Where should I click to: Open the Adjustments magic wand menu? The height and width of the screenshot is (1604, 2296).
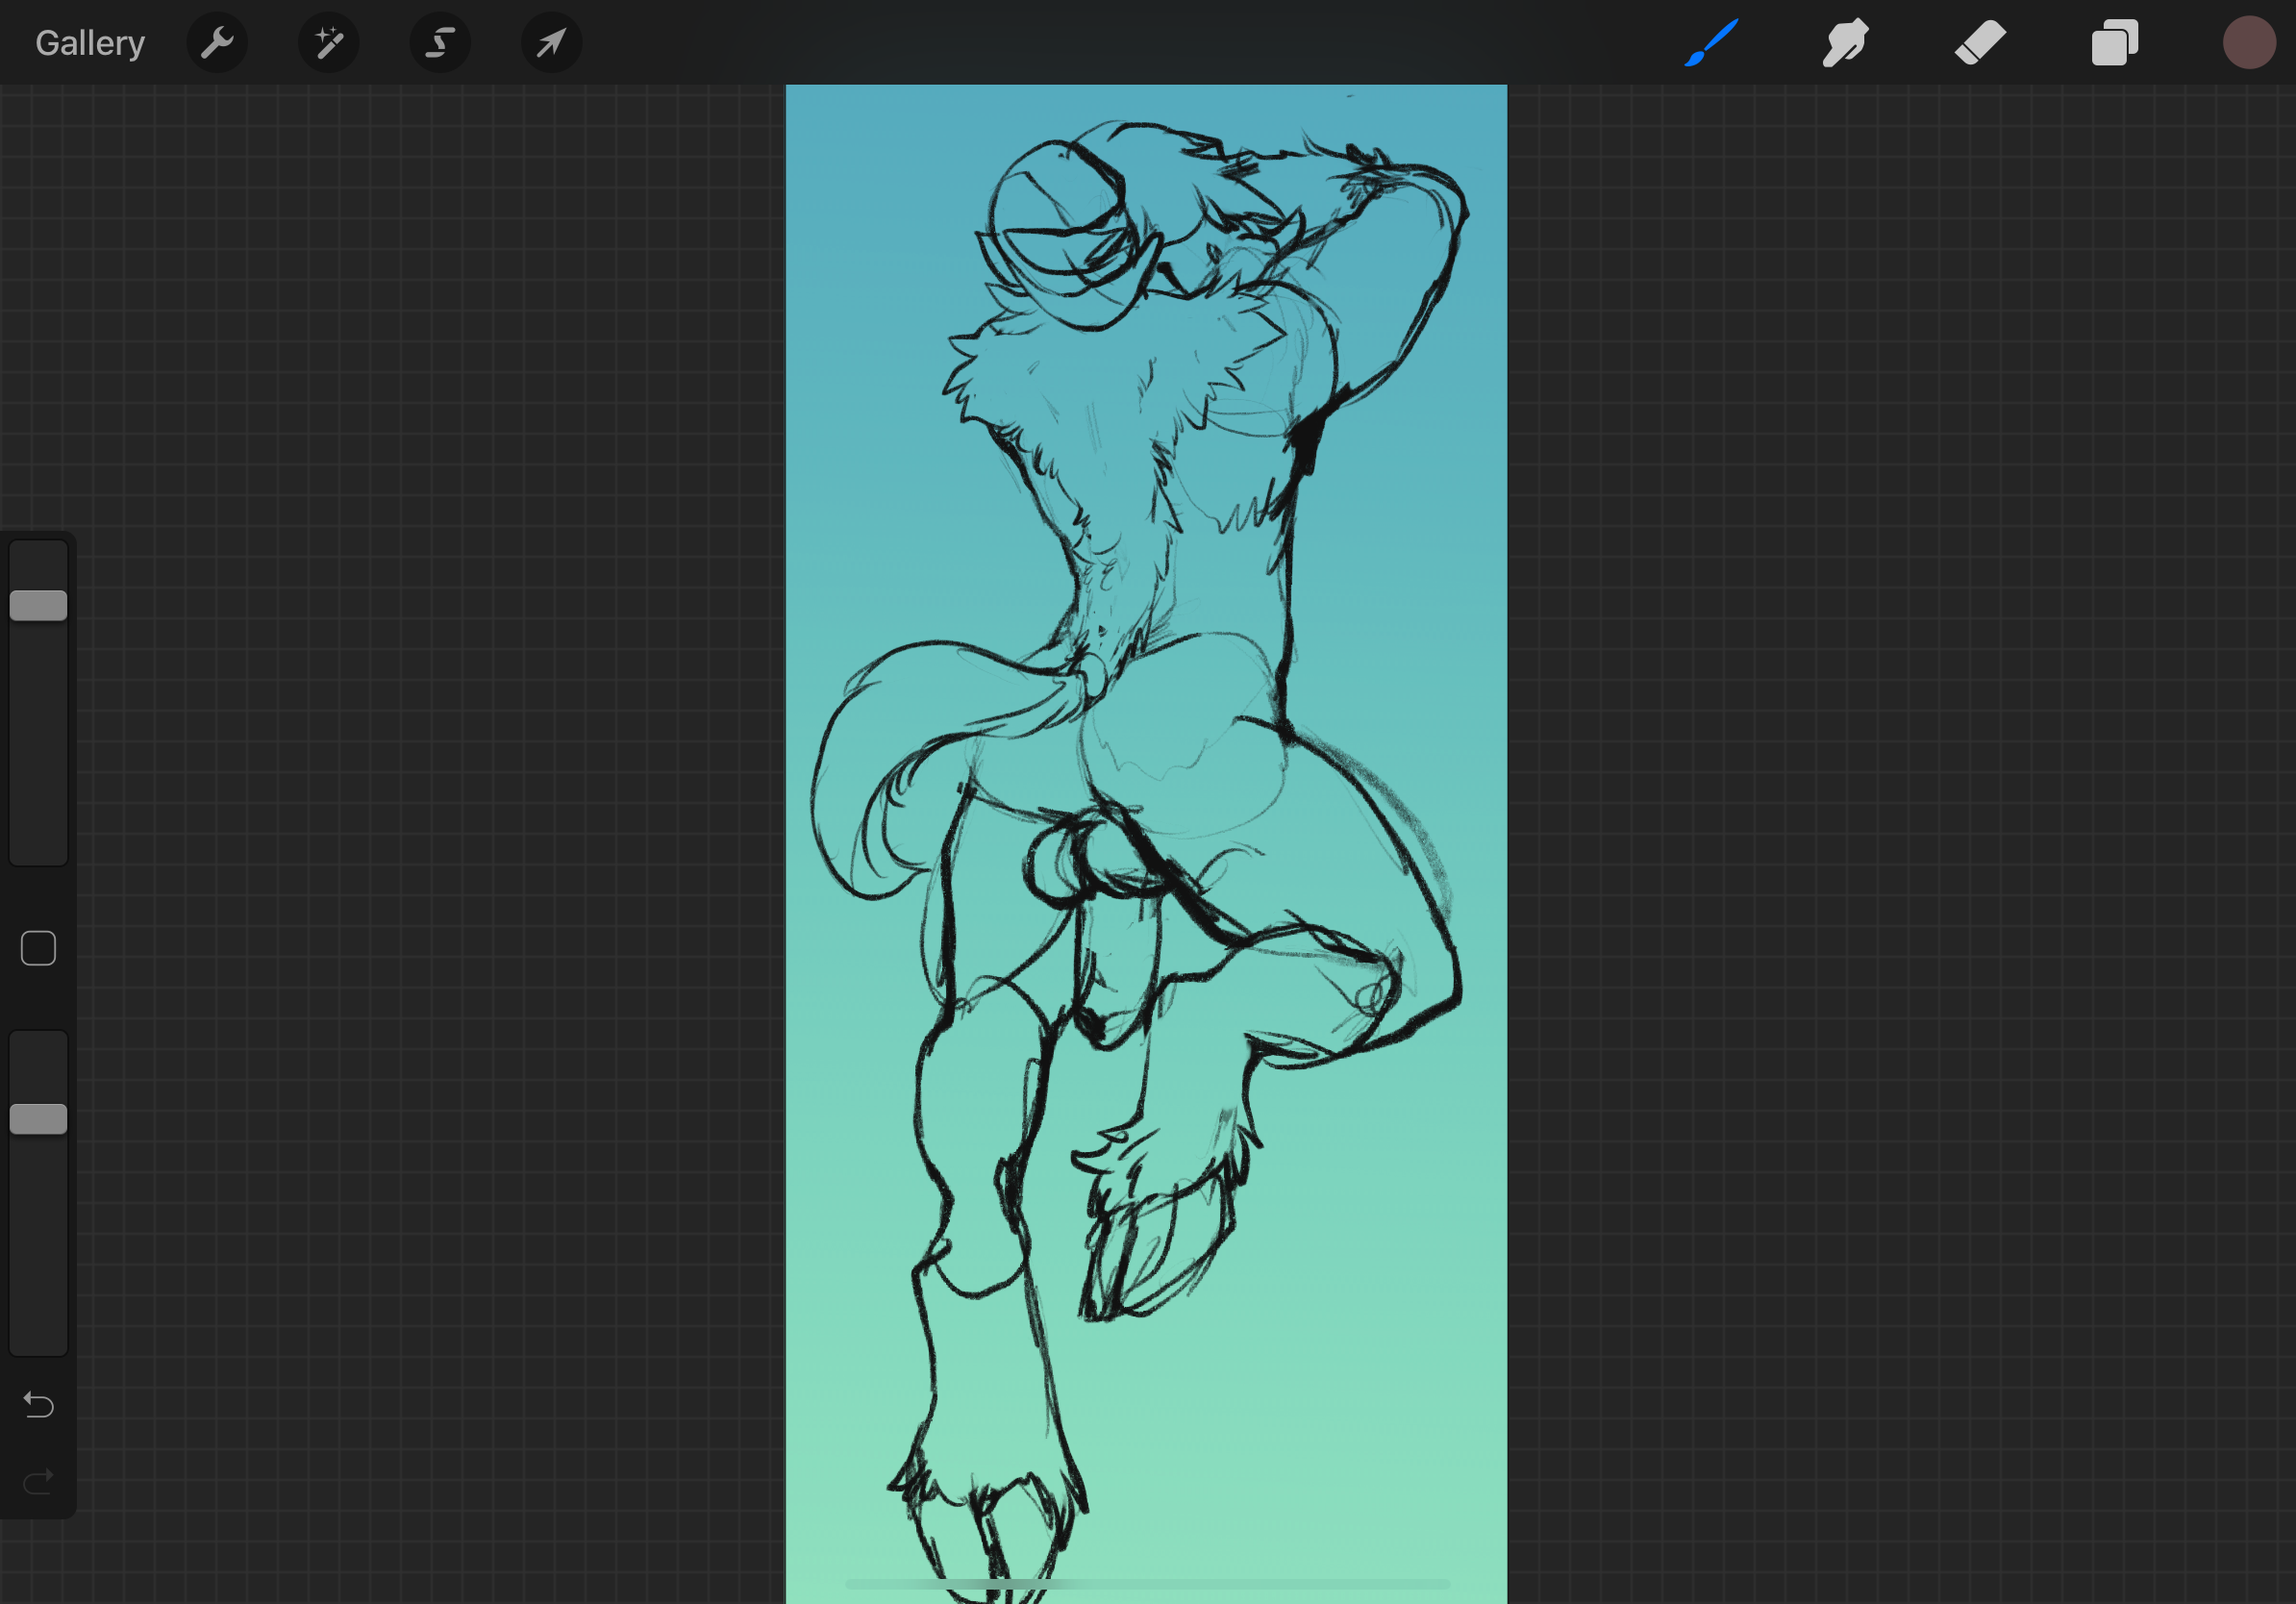[x=329, y=43]
